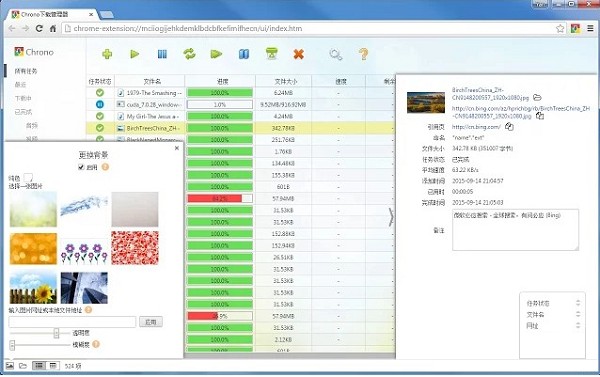This screenshot has height=377, width=600.
Task: Click the help icon next to the 模糊度 slider
Action: point(96,344)
